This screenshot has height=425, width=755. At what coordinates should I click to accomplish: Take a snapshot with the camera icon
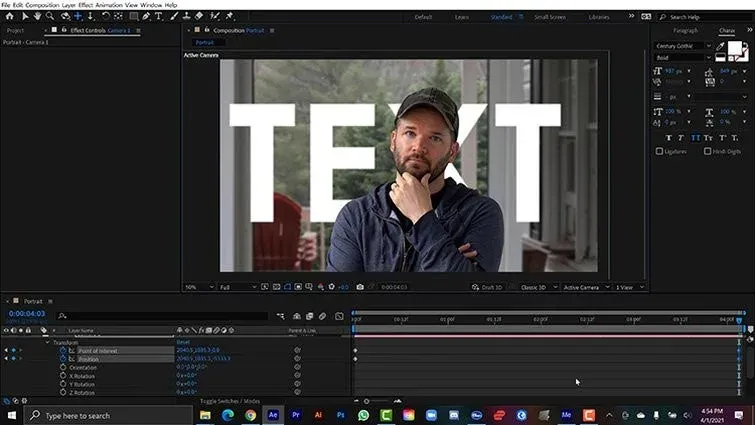[x=360, y=287]
